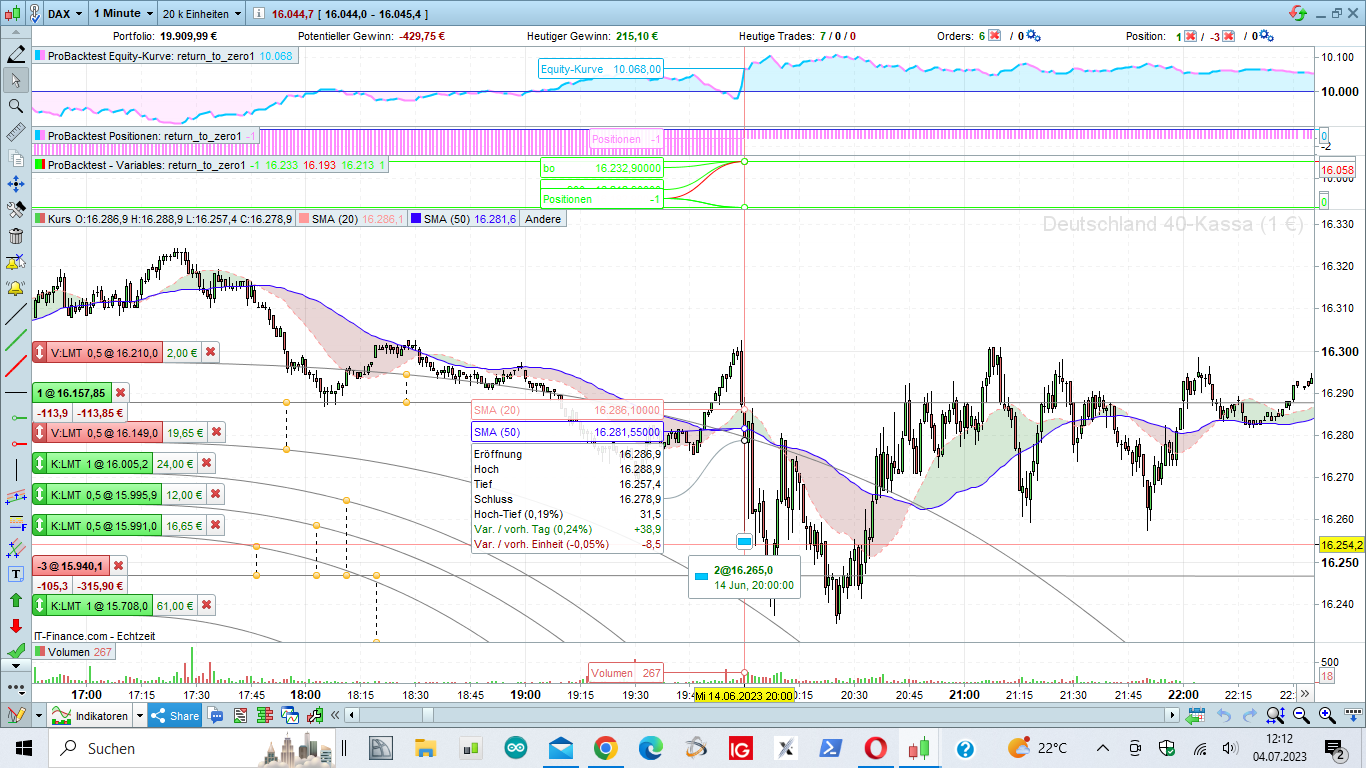Pick the green up-arrow drawing tool
The height and width of the screenshot is (768, 1366).
(x=15, y=600)
